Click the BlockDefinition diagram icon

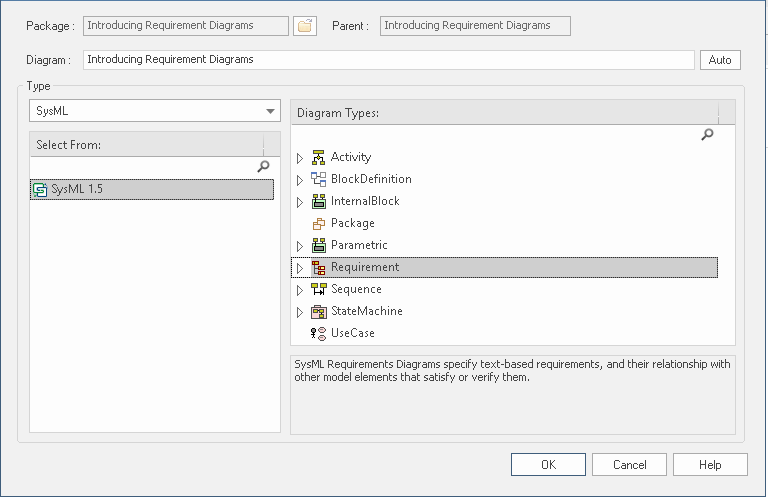[x=319, y=179]
